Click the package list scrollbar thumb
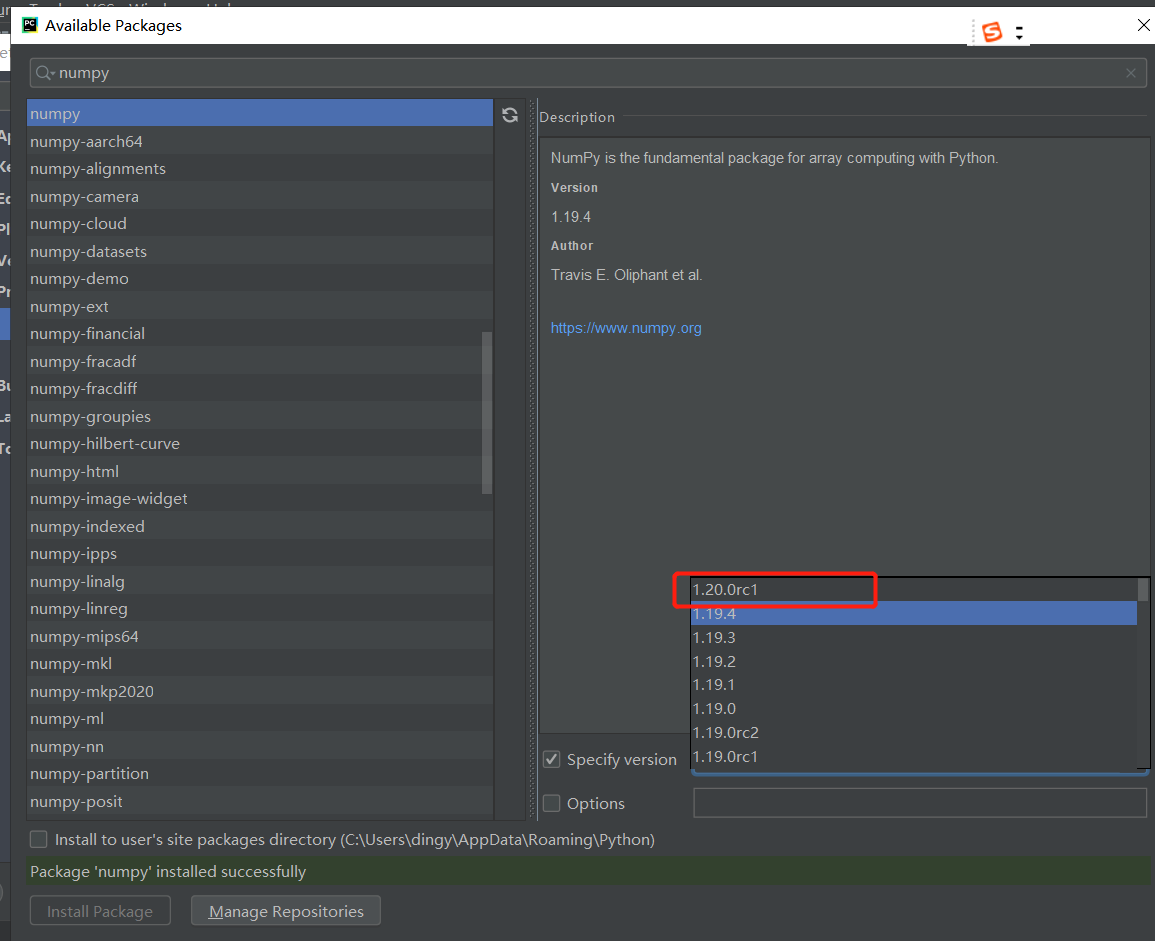 pyautogui.click(x=486, y=413)
